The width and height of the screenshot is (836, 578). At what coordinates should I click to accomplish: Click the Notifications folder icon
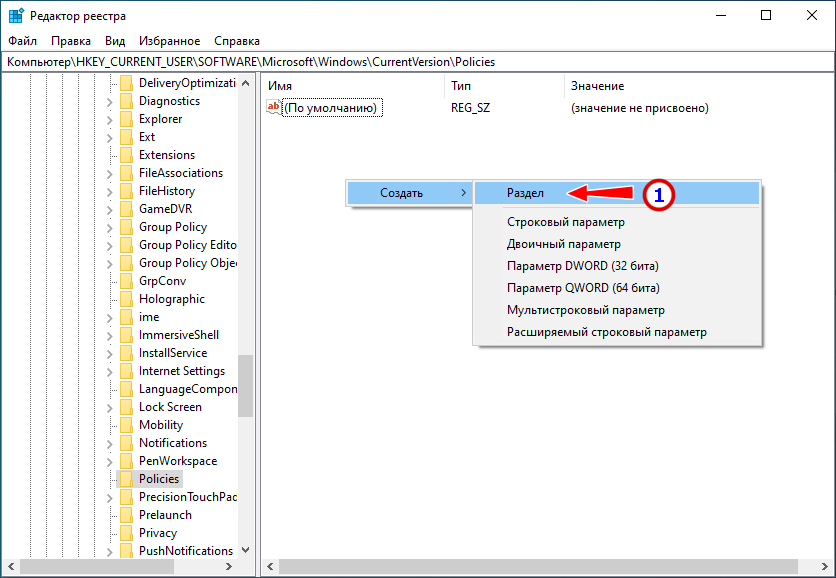[x=126, y=444]
